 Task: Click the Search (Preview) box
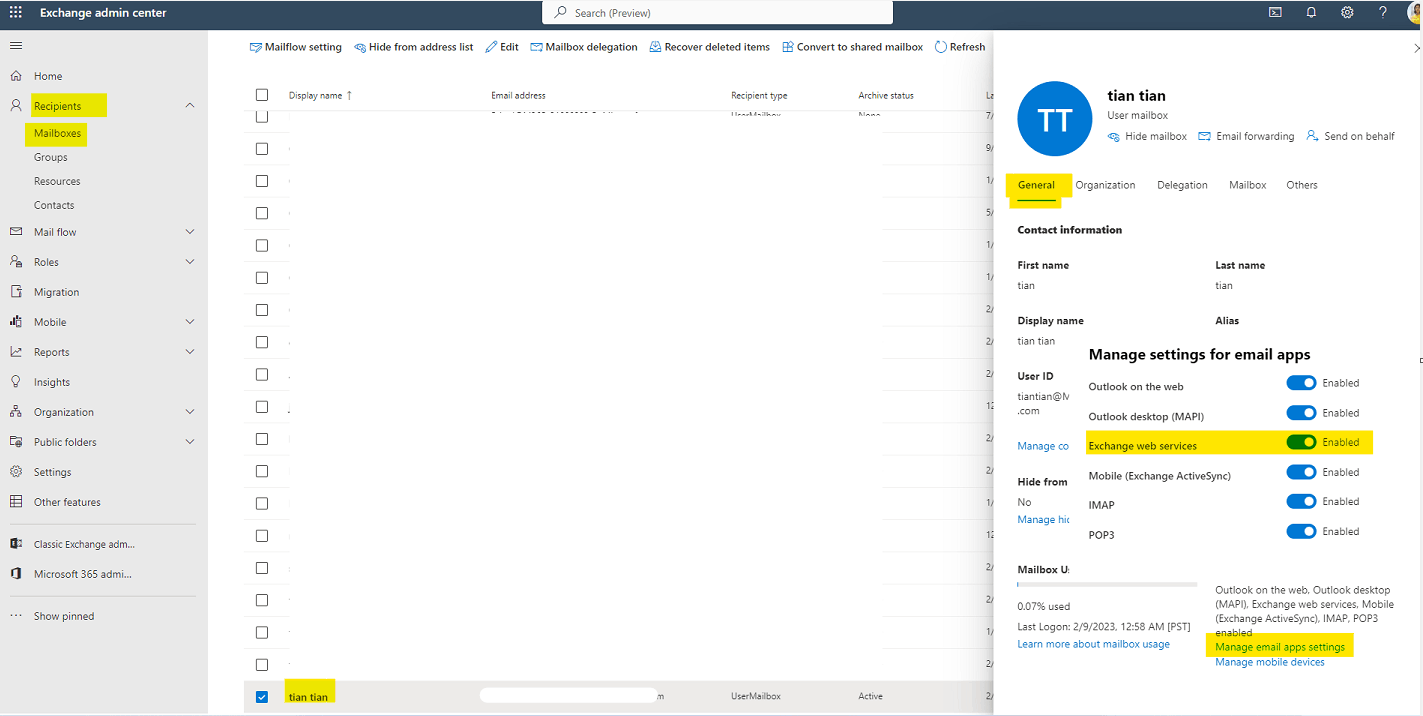717,13
